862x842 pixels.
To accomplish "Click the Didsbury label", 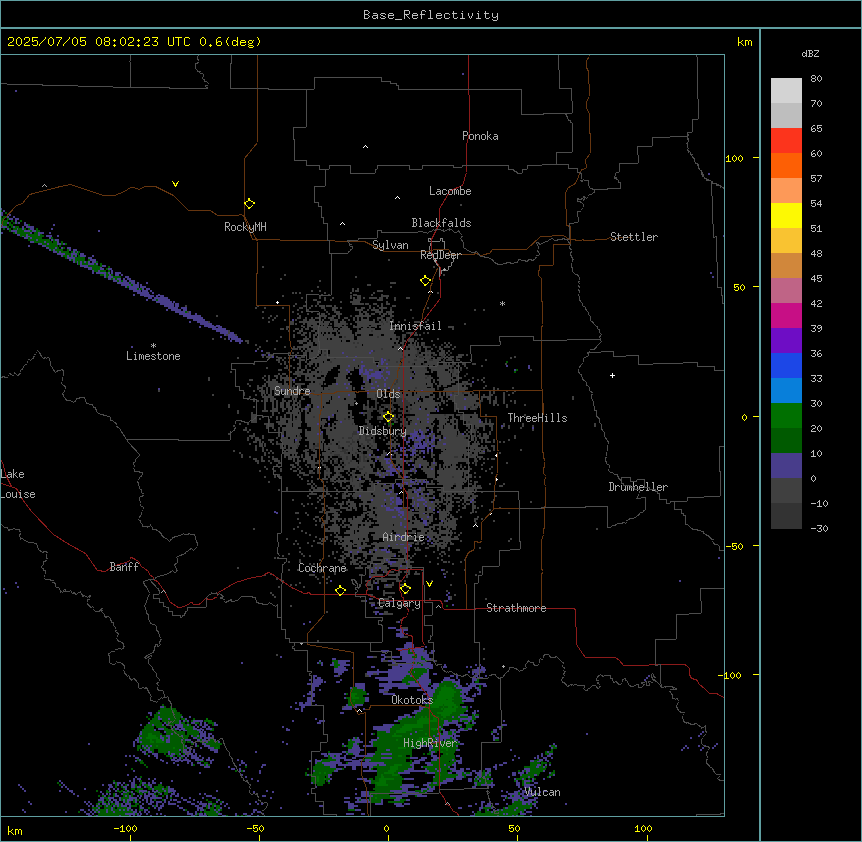I will click(x=383, y=431).
